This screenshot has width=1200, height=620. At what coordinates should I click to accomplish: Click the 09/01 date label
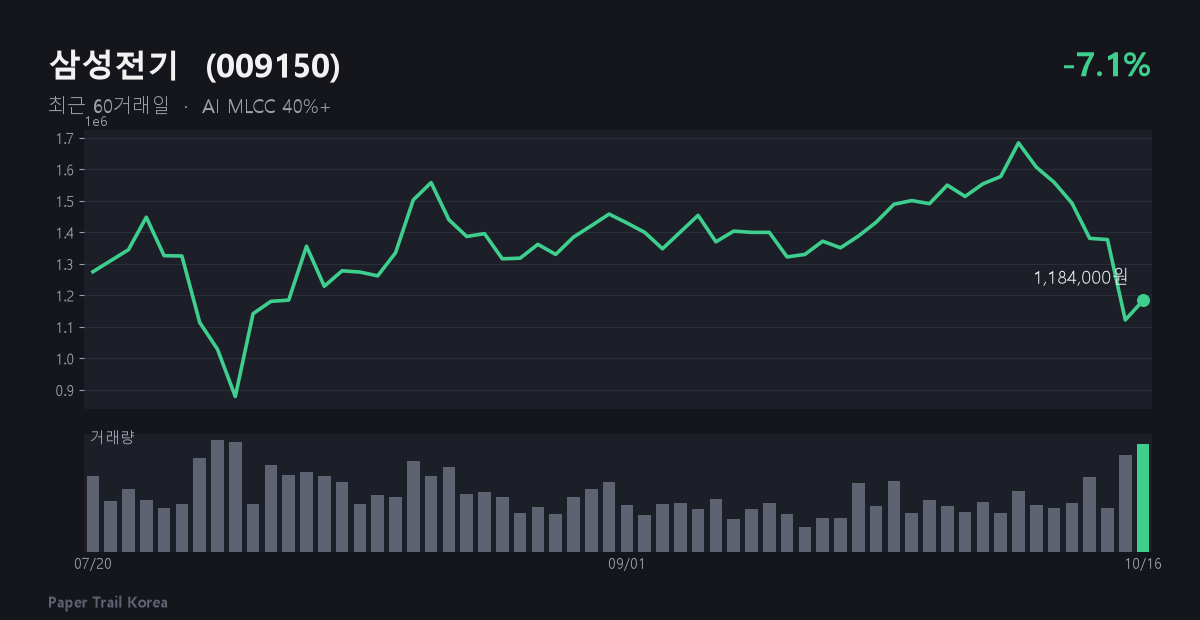(x=627, y=564)
